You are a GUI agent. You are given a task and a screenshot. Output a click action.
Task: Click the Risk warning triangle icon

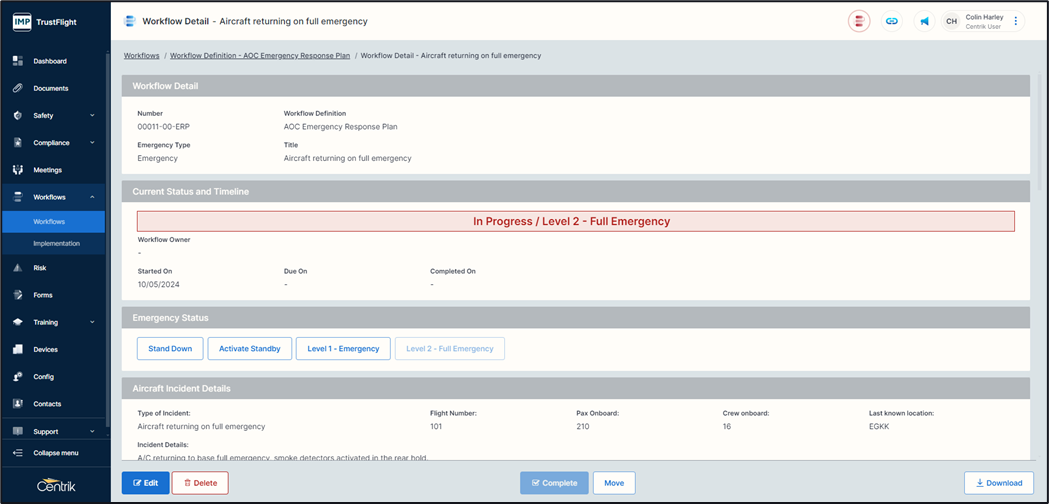point(18,268)
